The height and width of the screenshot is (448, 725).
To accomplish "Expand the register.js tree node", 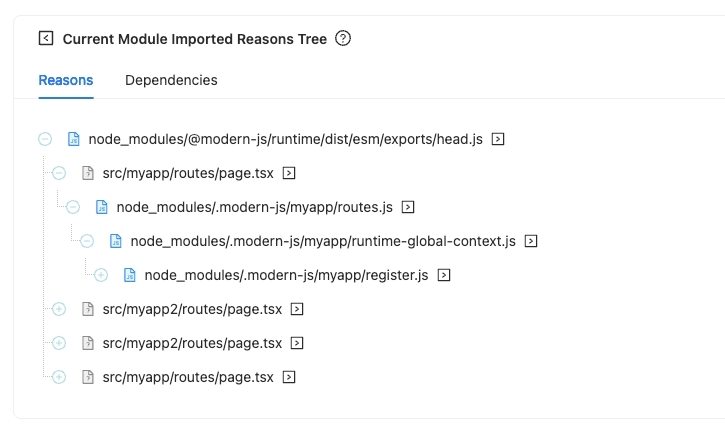I will click(x=101, y=275).
